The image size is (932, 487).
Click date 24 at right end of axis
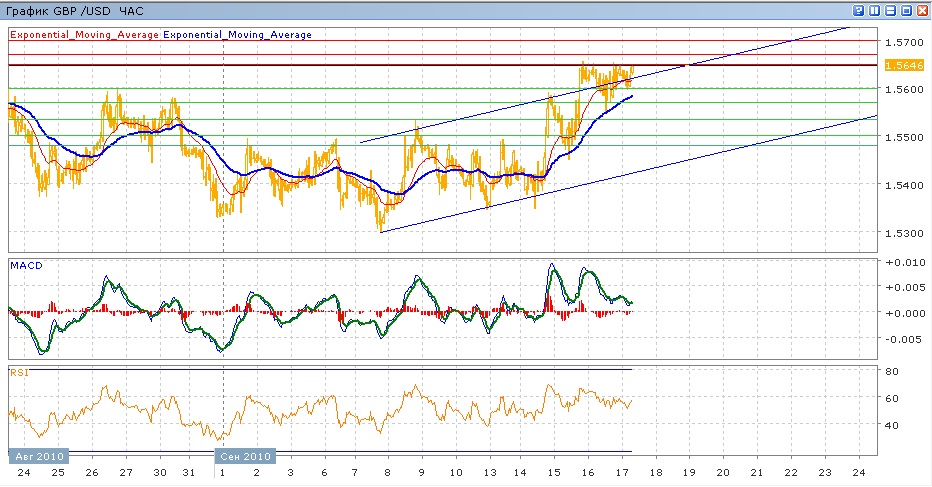(858, 472)
